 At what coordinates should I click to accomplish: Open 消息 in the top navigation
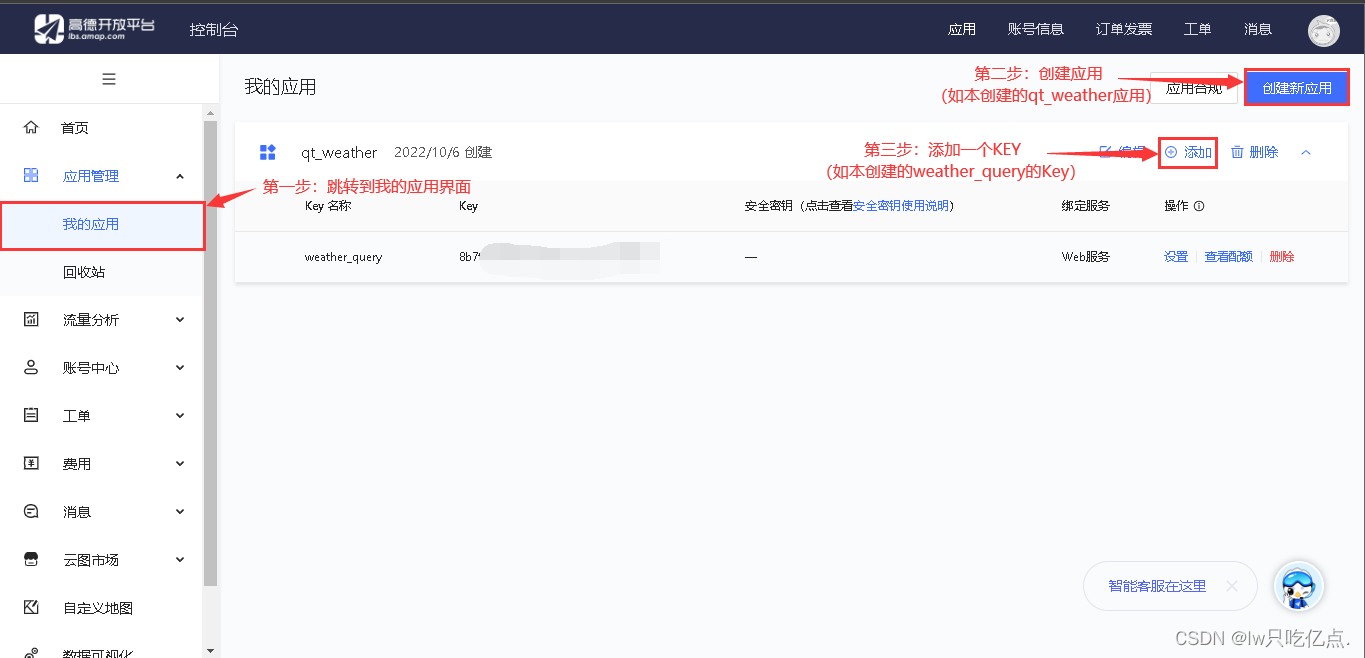(1258, 29)
